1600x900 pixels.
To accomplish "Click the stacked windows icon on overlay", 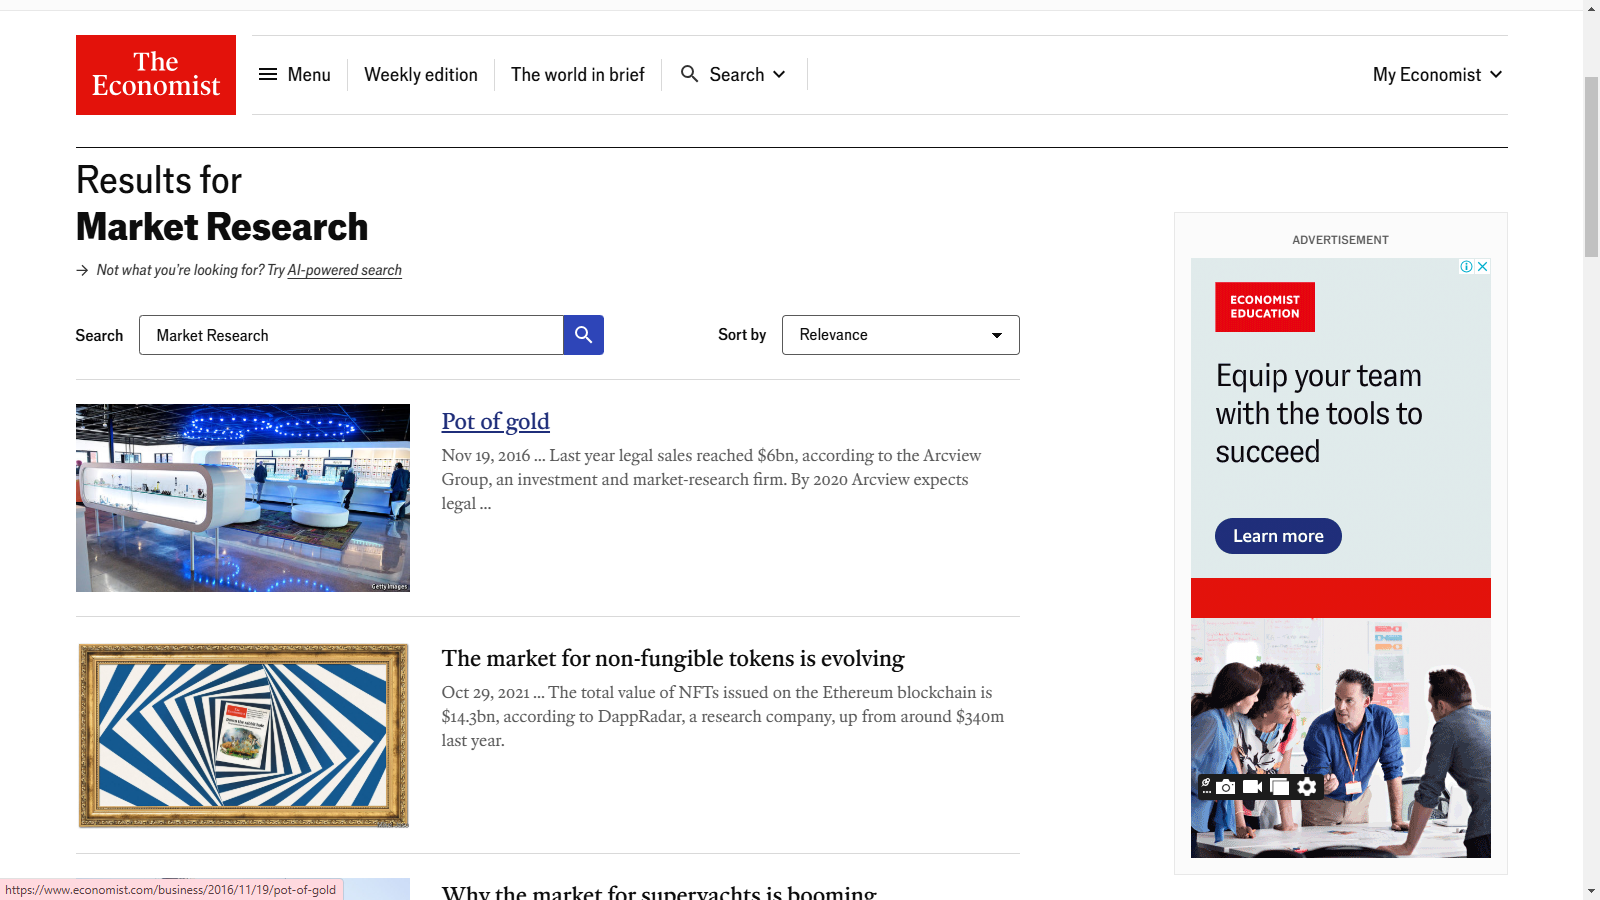I will coord(1280,787).
